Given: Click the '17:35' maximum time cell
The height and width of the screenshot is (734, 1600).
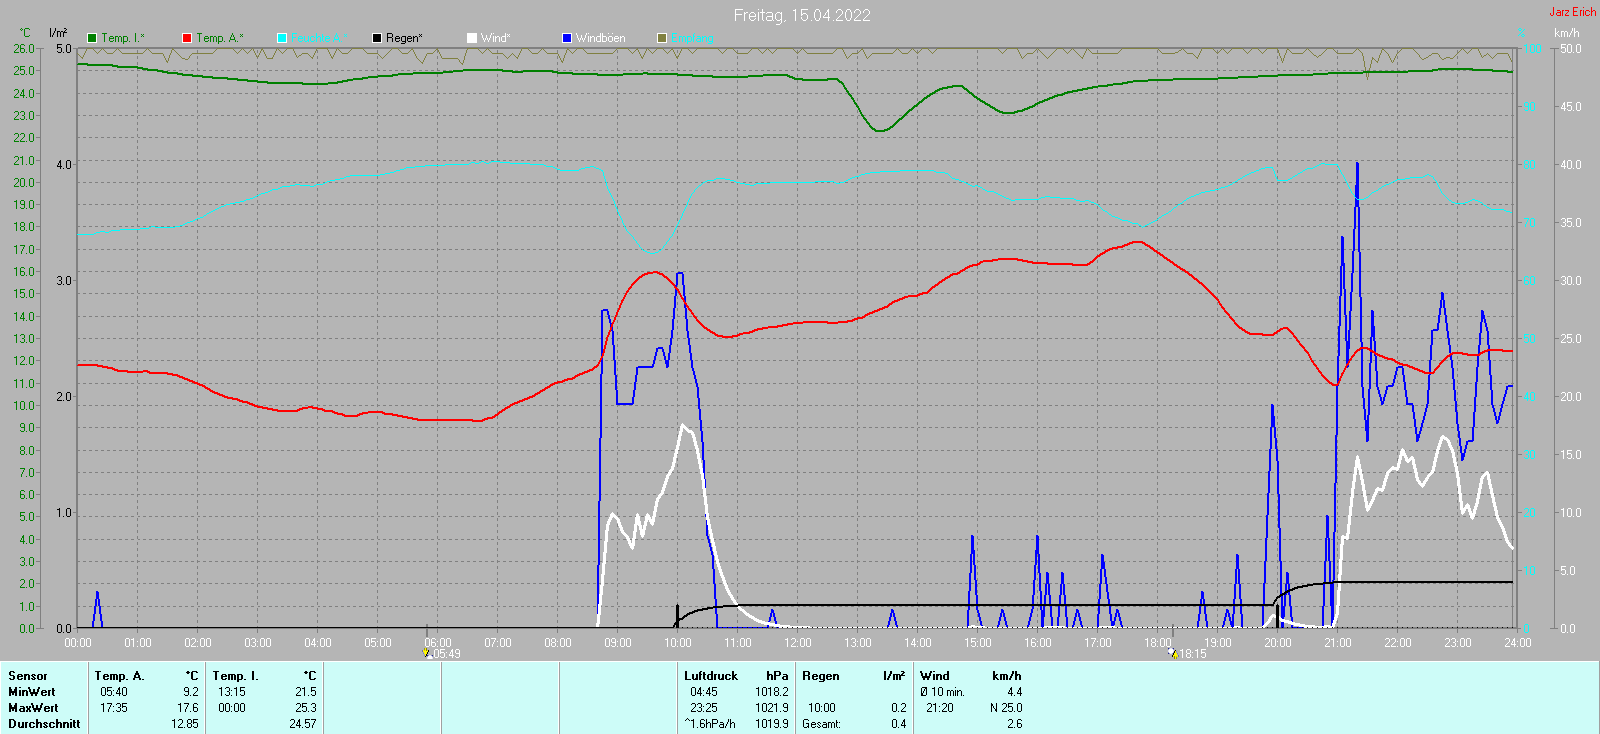Looking at the screenshot, I should 114,708.
